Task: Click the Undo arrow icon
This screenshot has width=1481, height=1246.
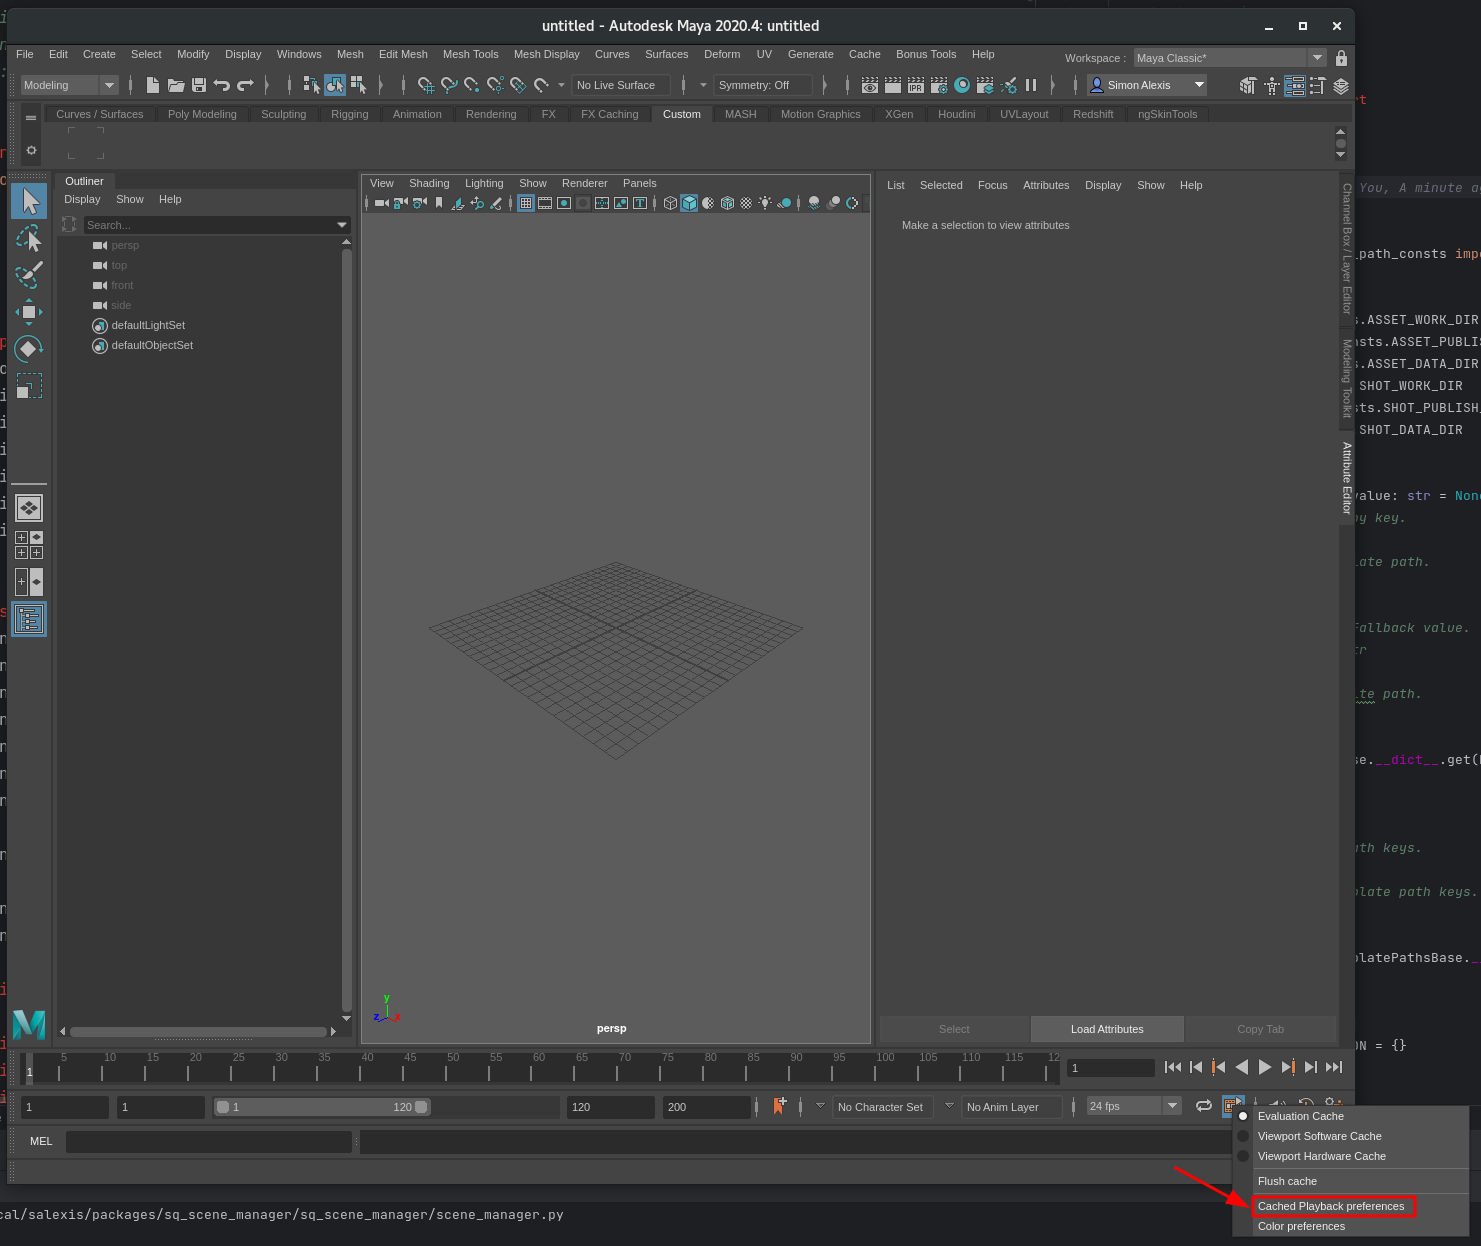Action: pyautogui.click(x=221, y=85)
